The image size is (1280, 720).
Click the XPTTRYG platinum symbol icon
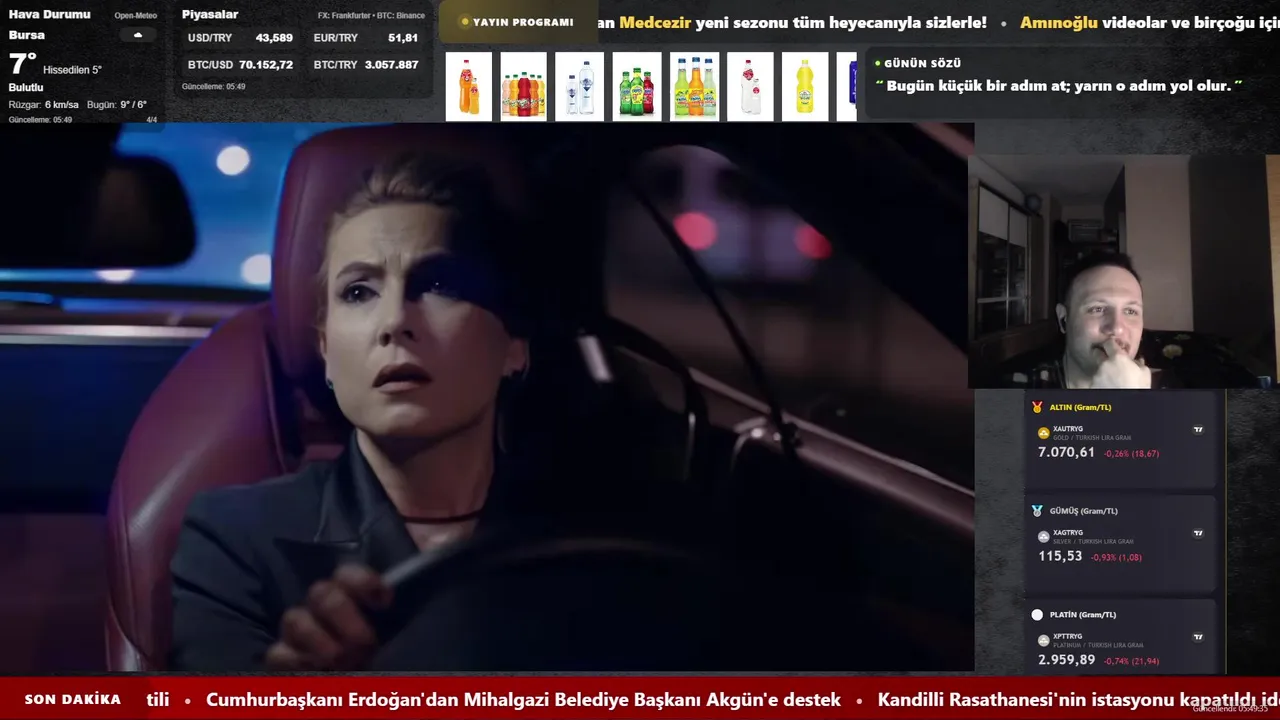[x=1044, y=640]
